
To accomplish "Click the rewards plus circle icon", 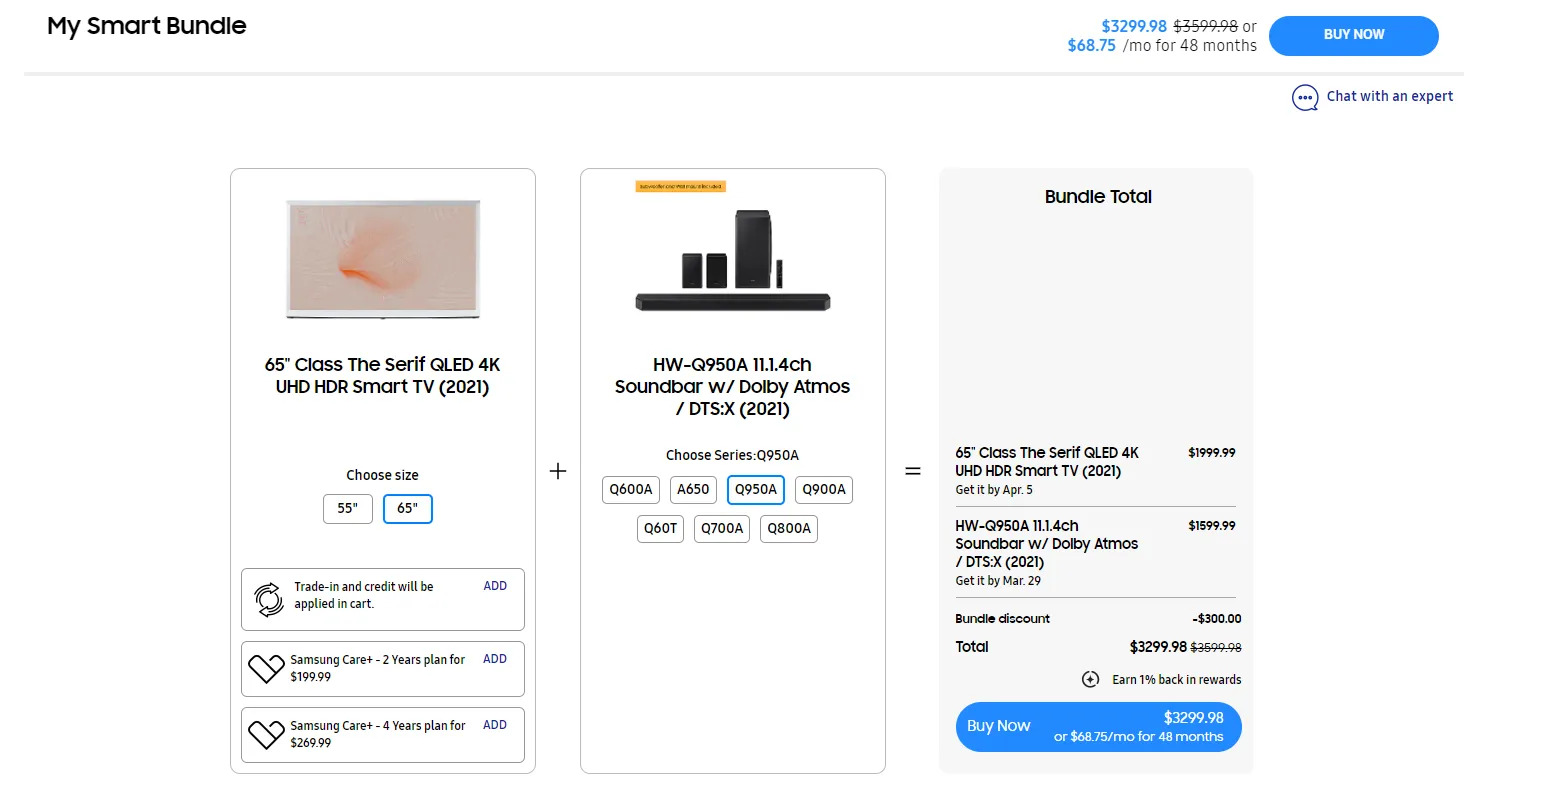I will (1090, 680).
